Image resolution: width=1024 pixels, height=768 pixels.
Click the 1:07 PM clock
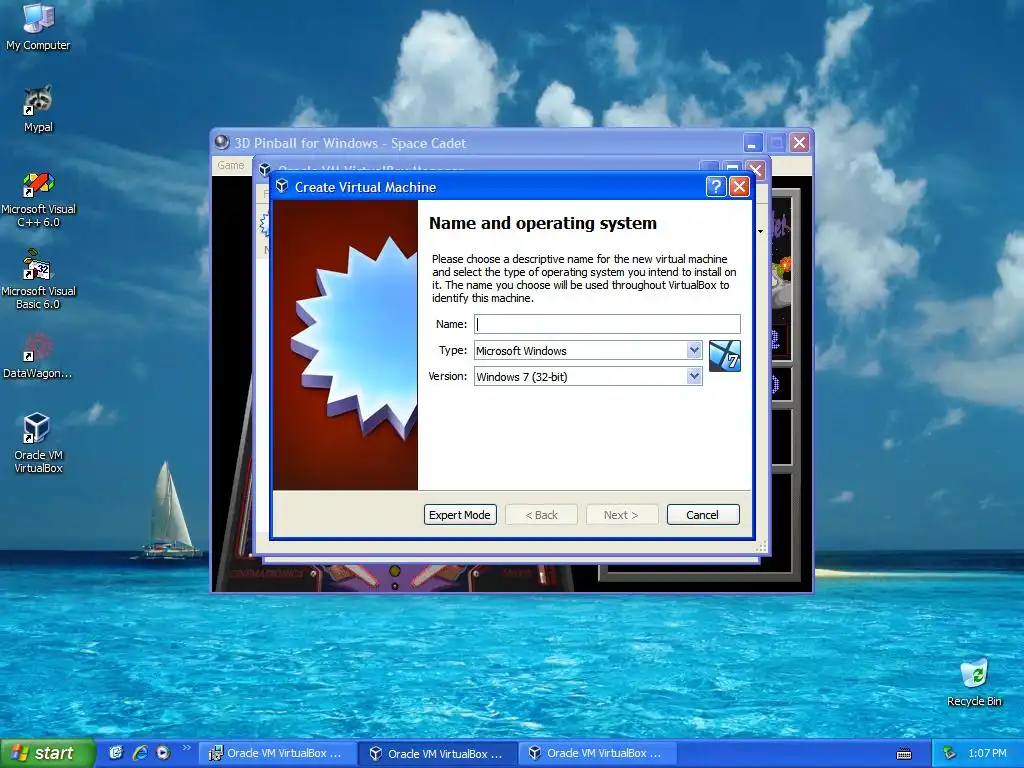[x=987, y=754]
